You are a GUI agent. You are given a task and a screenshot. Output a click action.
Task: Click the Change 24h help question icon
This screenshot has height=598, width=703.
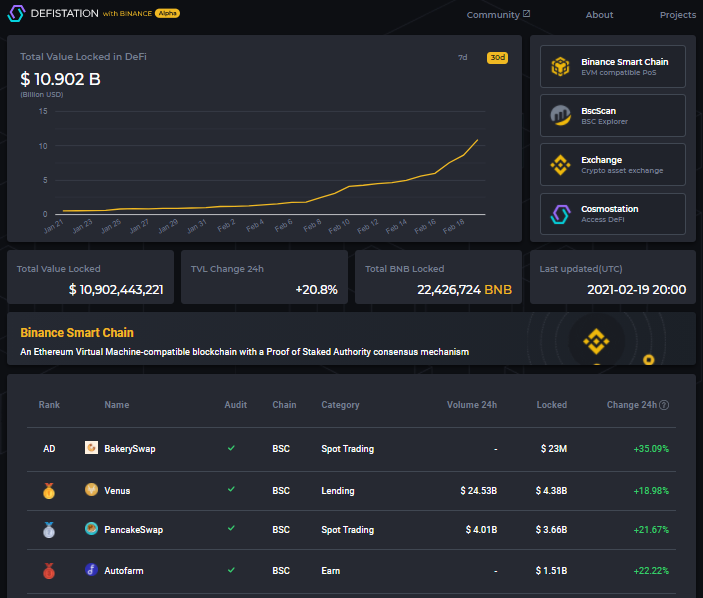click(664, 405)
